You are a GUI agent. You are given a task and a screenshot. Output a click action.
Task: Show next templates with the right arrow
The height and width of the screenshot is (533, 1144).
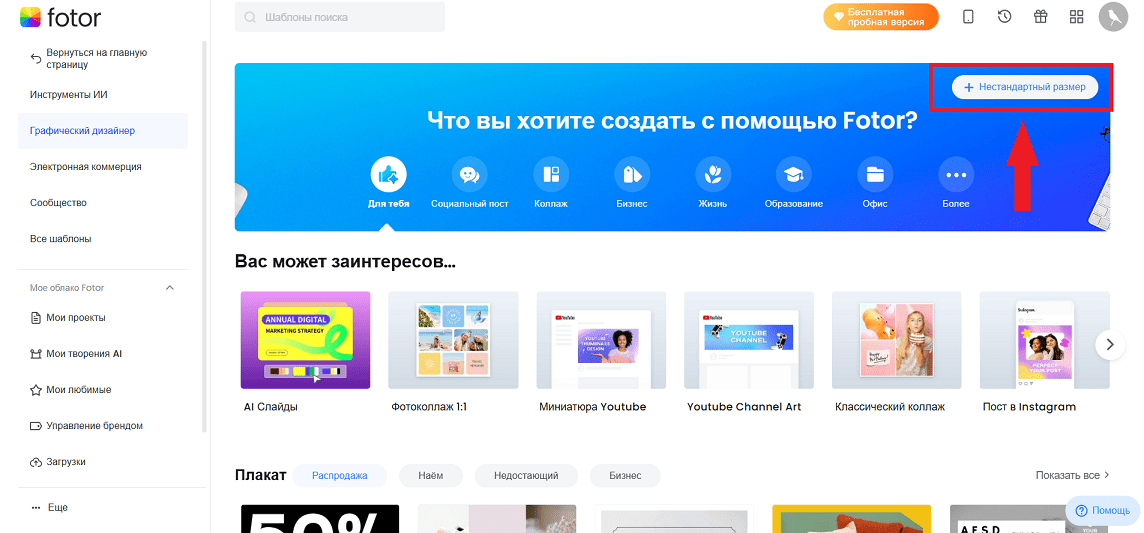1110,344
